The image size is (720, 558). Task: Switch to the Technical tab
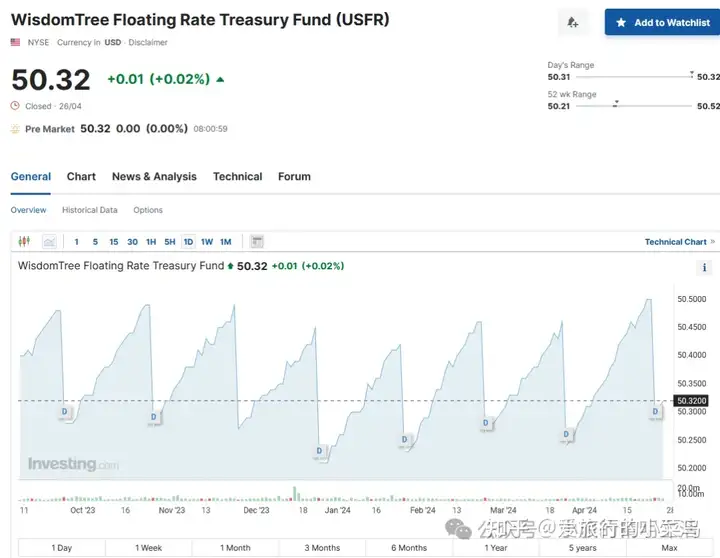237,177
